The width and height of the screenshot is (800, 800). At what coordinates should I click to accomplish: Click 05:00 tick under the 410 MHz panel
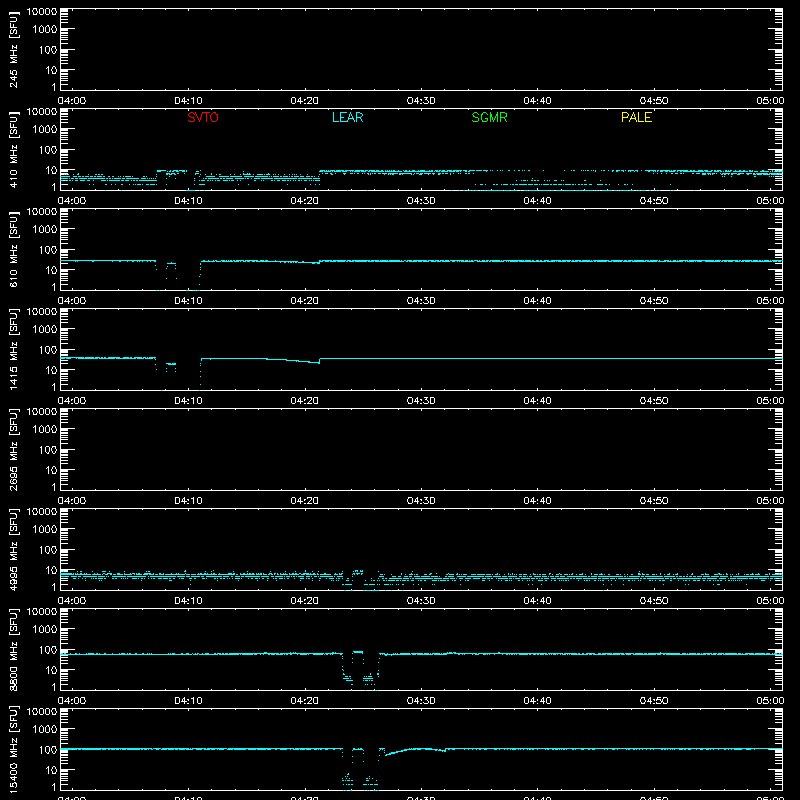pos(770,201)
